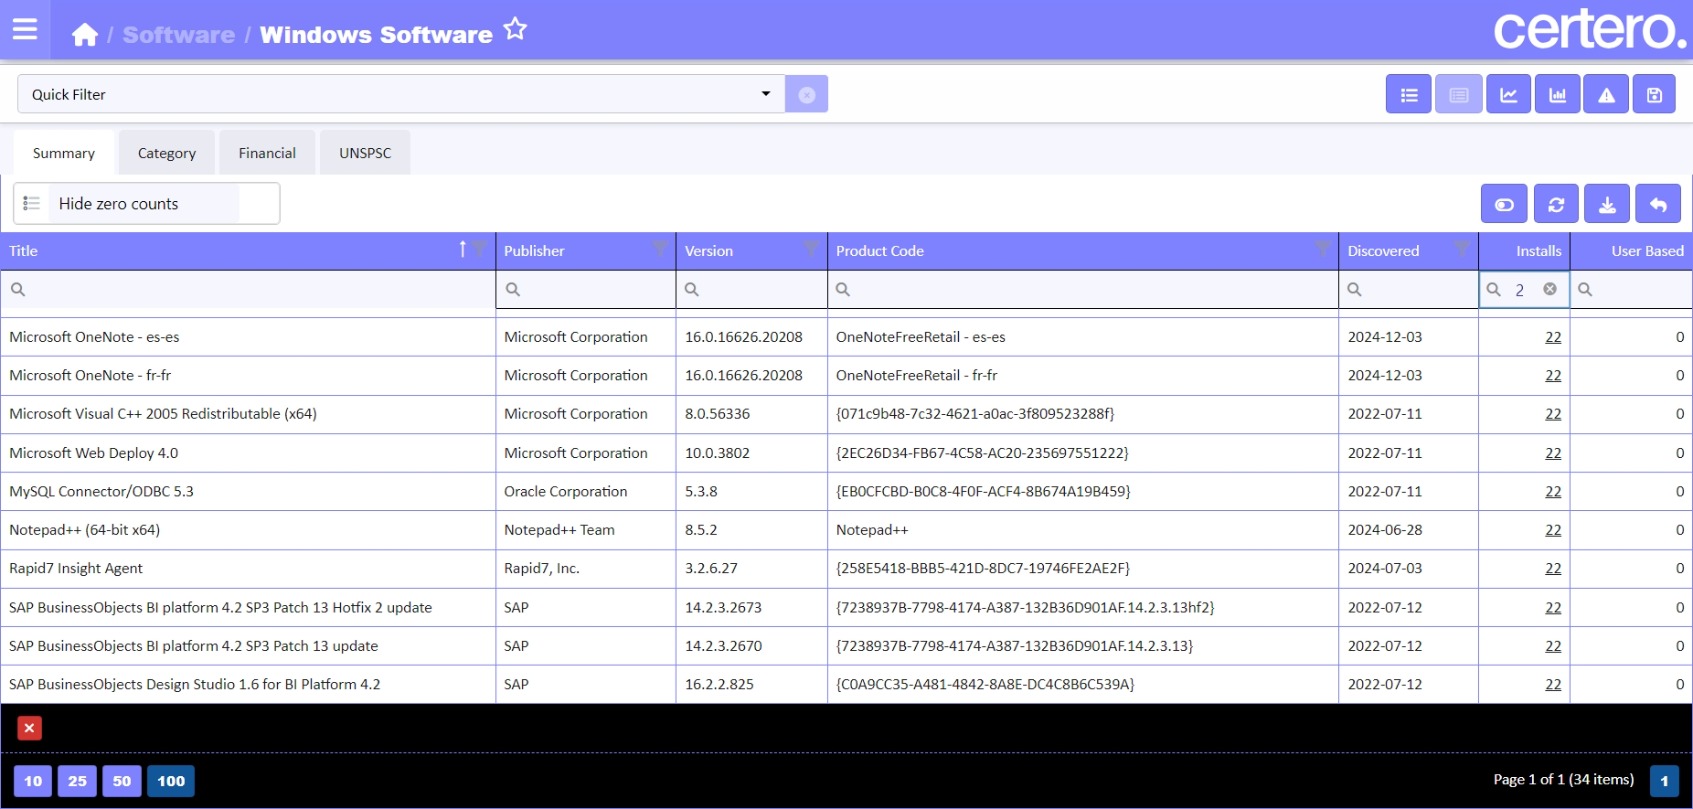Show 50 items per page
The height and width of the screenshot is (809, 1693).
[122, 781]
